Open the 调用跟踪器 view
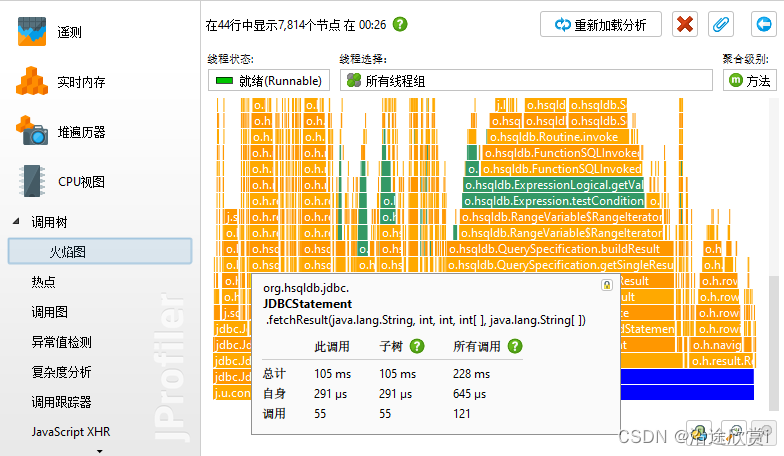 pyautogui.click(x=62, y=402)
